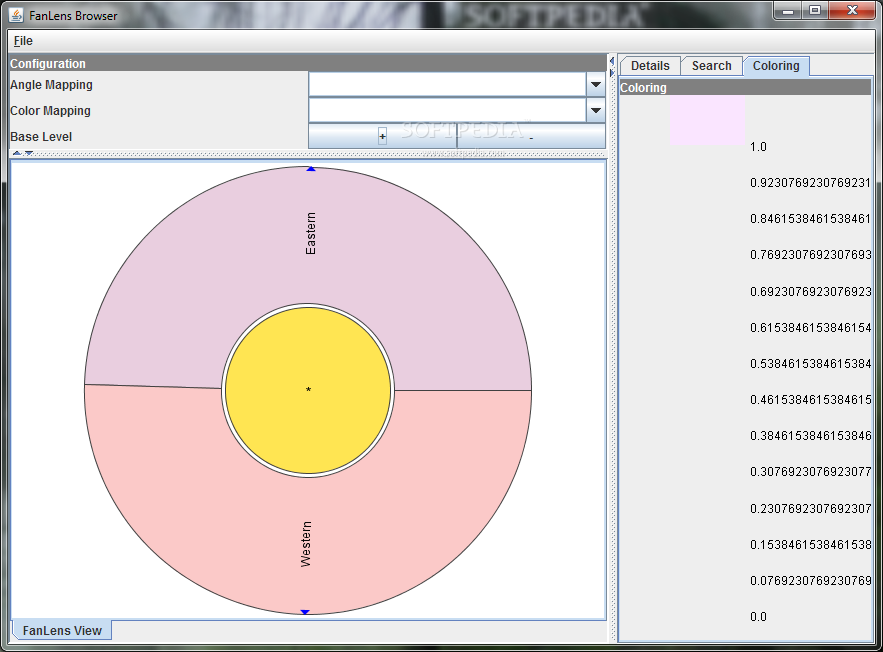Open the Angle Mapping dropdown arrow

coord(595,85)
